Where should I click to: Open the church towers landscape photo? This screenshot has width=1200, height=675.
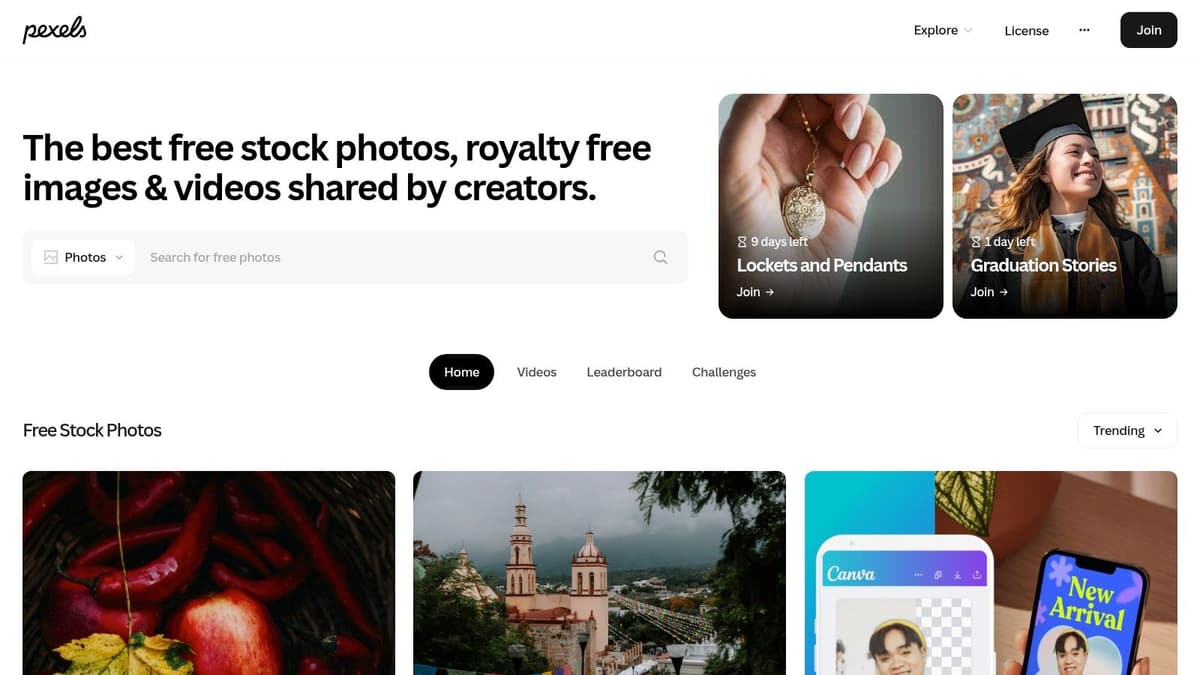[x=599, y=573]
